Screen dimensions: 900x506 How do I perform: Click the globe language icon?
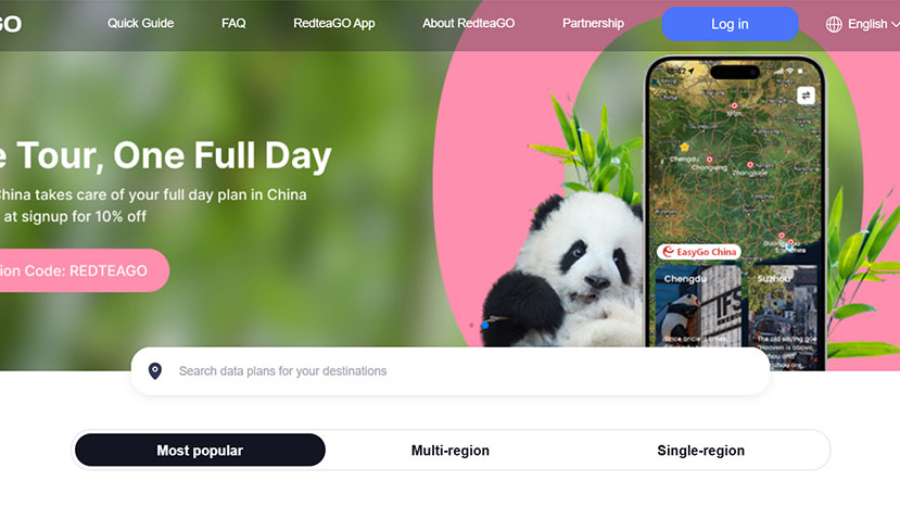coord(833,24)
